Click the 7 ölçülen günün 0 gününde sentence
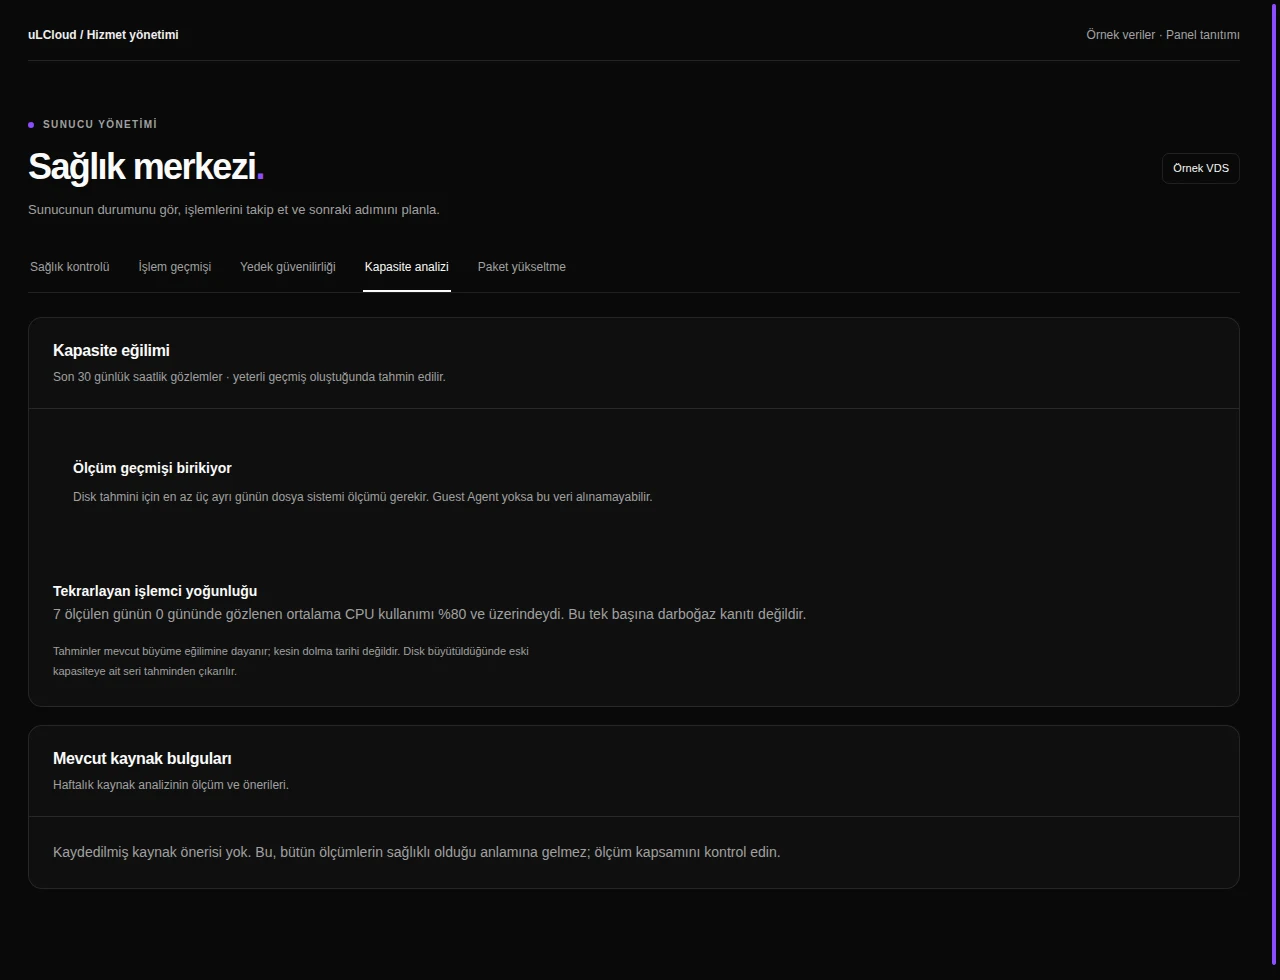The width and height of the screenshot is (1280, 980). click(429, 614)
